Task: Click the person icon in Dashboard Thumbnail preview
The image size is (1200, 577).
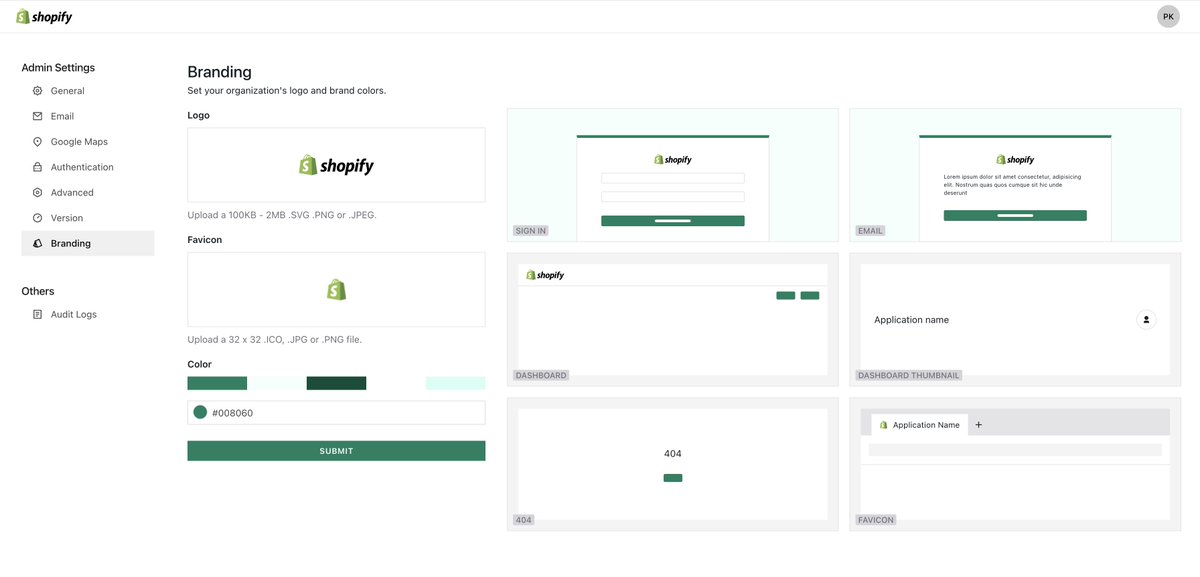Action: tap(1145, 319)
